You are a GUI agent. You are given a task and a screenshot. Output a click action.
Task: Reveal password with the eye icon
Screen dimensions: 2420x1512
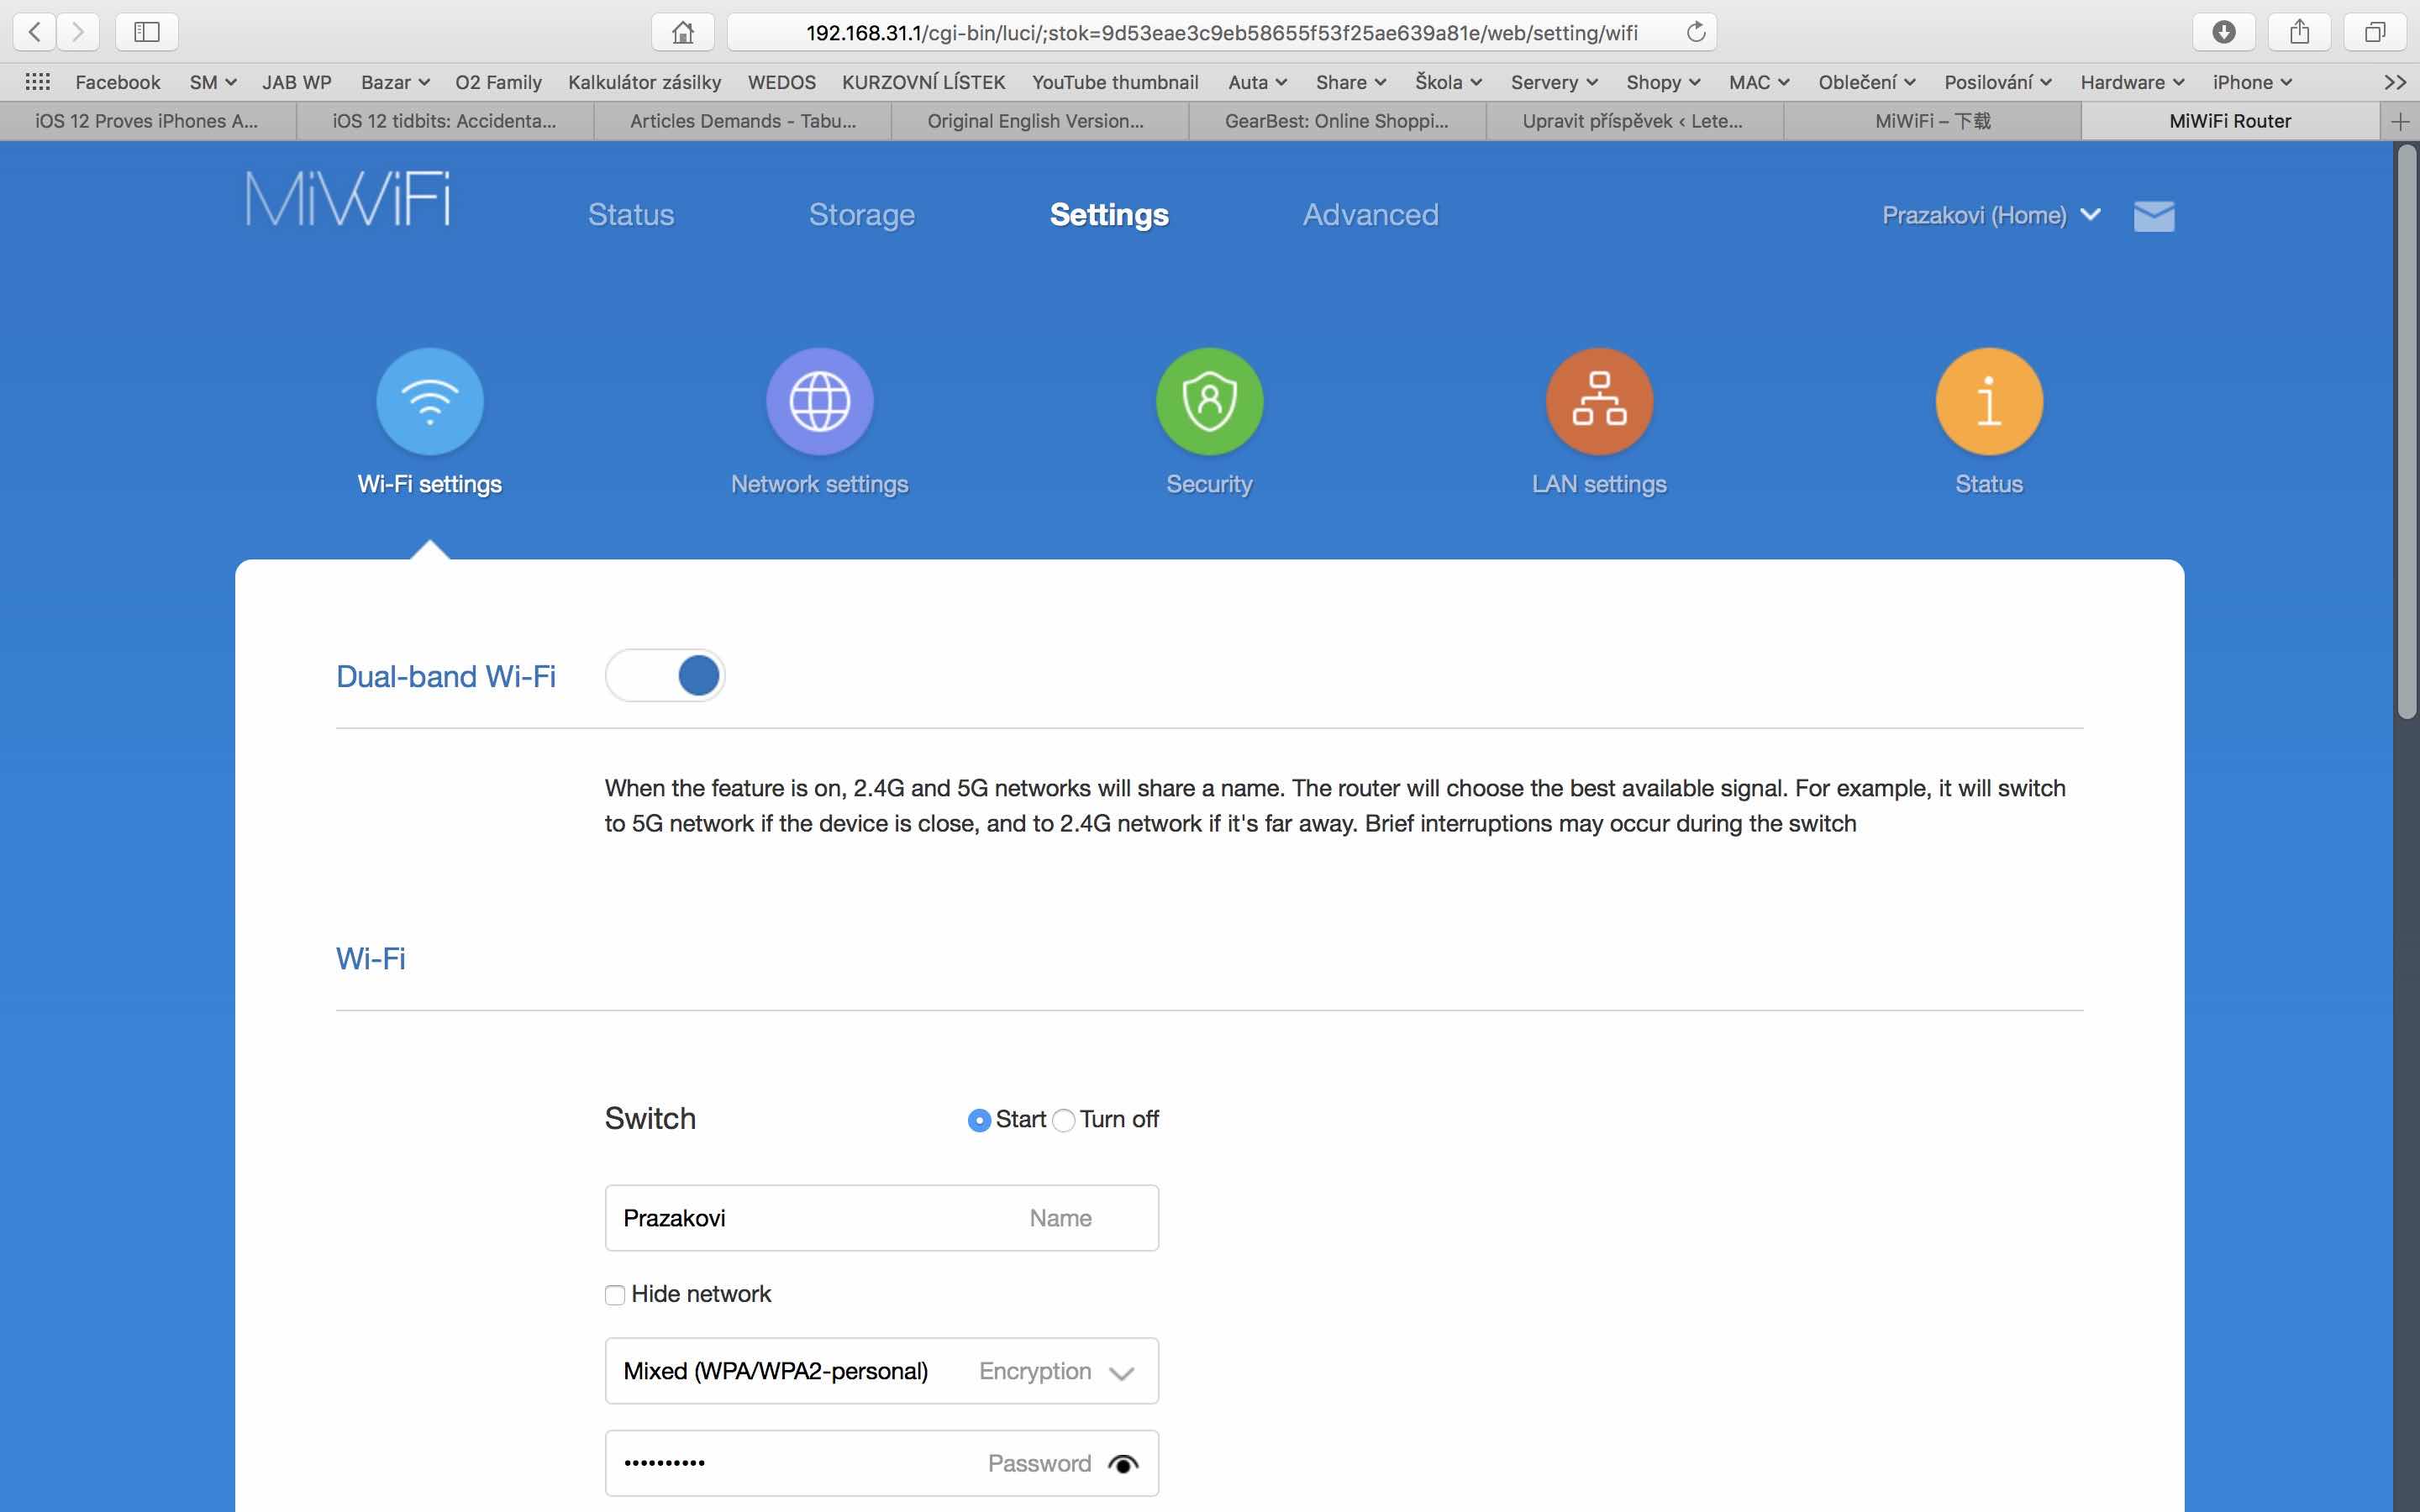click(1123, 1464)
